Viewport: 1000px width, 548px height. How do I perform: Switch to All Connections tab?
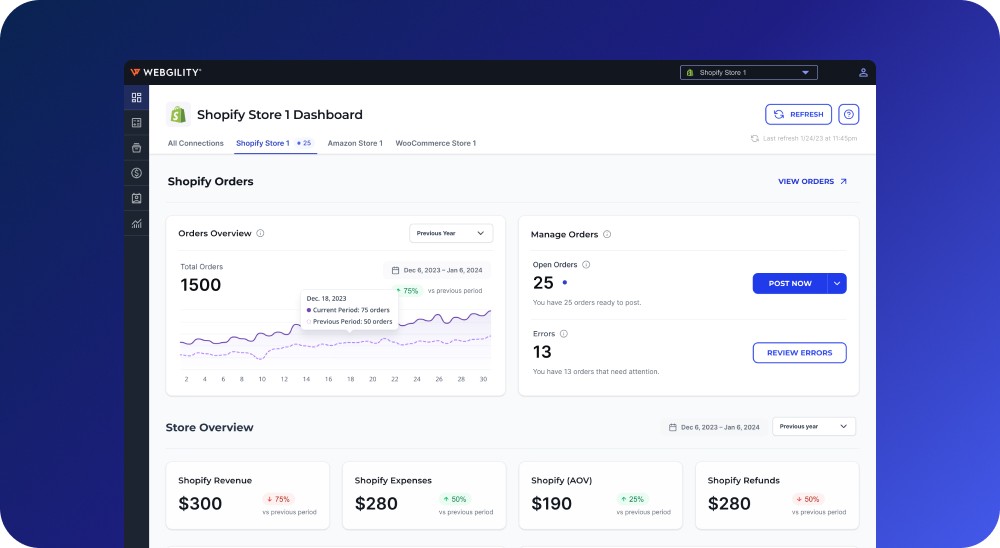tap(196, 144)
